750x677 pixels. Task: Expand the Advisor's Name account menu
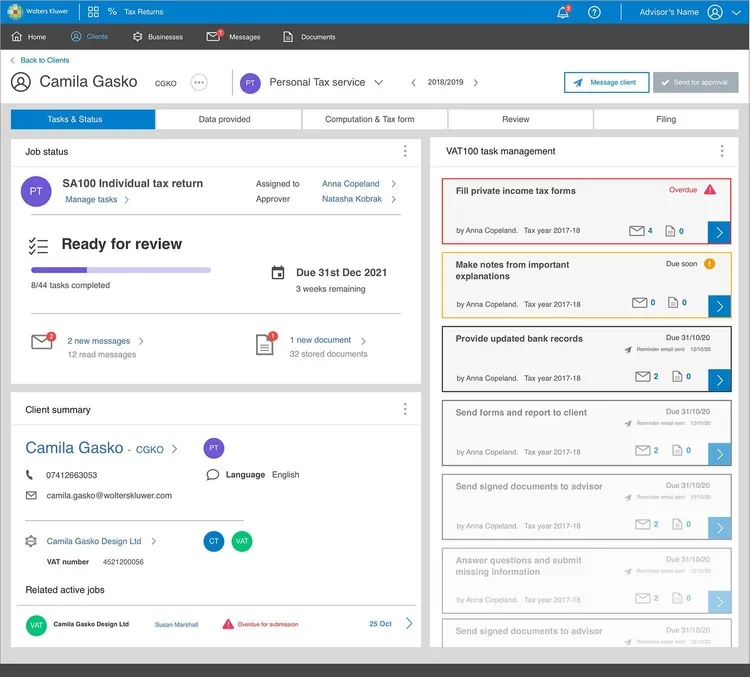tap(736, 12)
